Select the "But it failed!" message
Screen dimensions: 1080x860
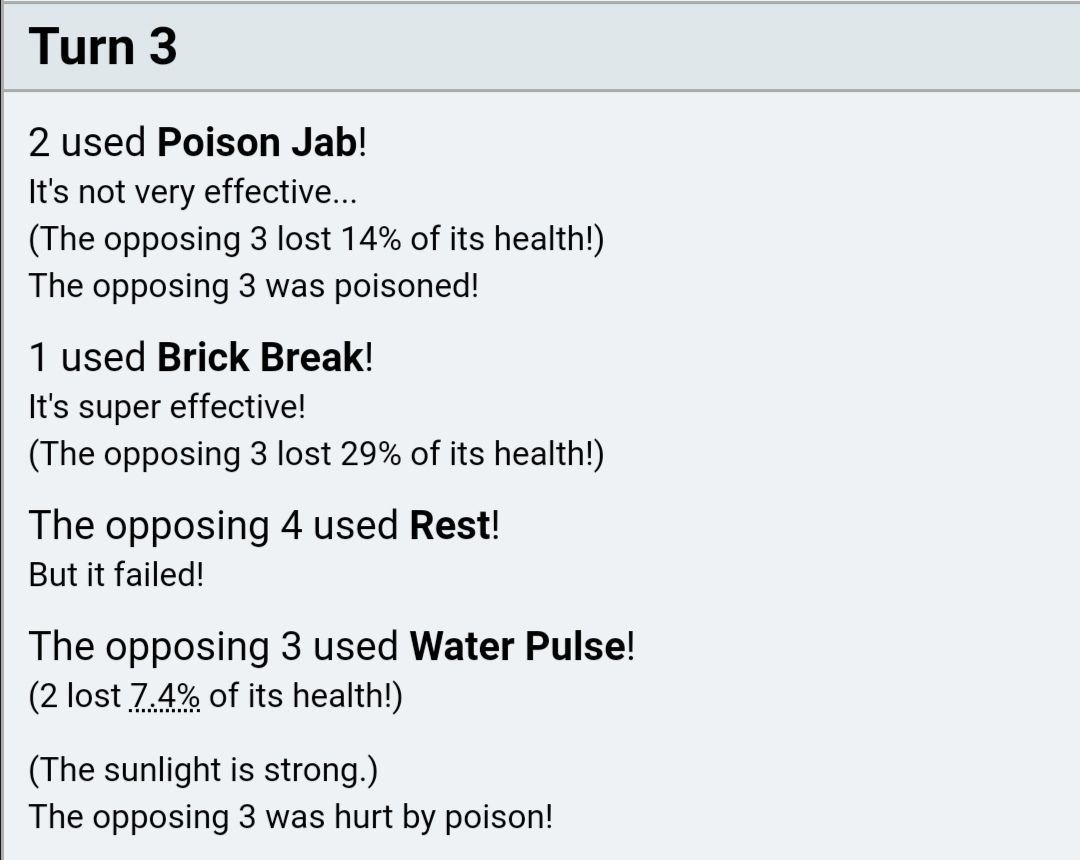tap(116, 575)
